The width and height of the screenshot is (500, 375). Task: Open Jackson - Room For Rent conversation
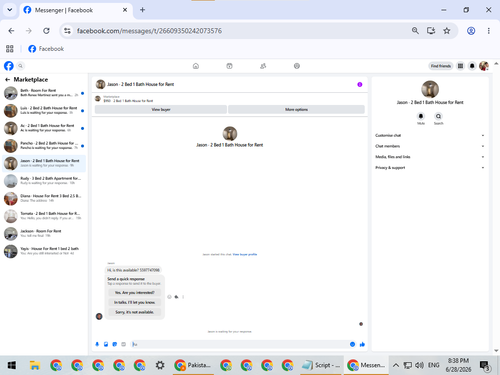tap(44, 234)
